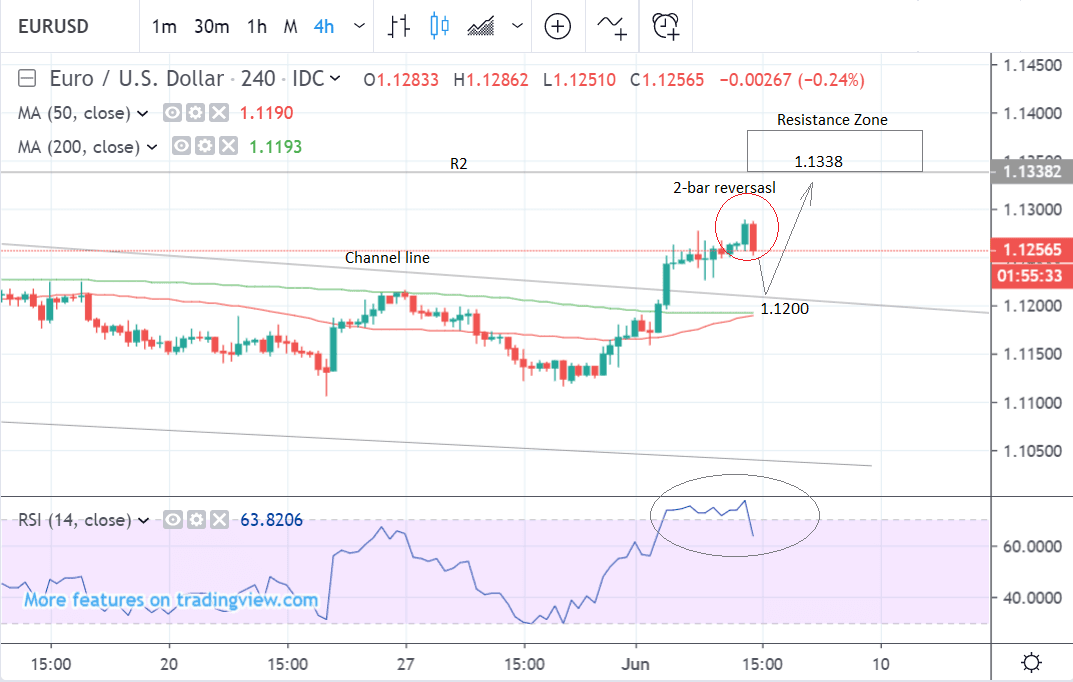Open chart settings gear at bottom right

(1032, 663)
